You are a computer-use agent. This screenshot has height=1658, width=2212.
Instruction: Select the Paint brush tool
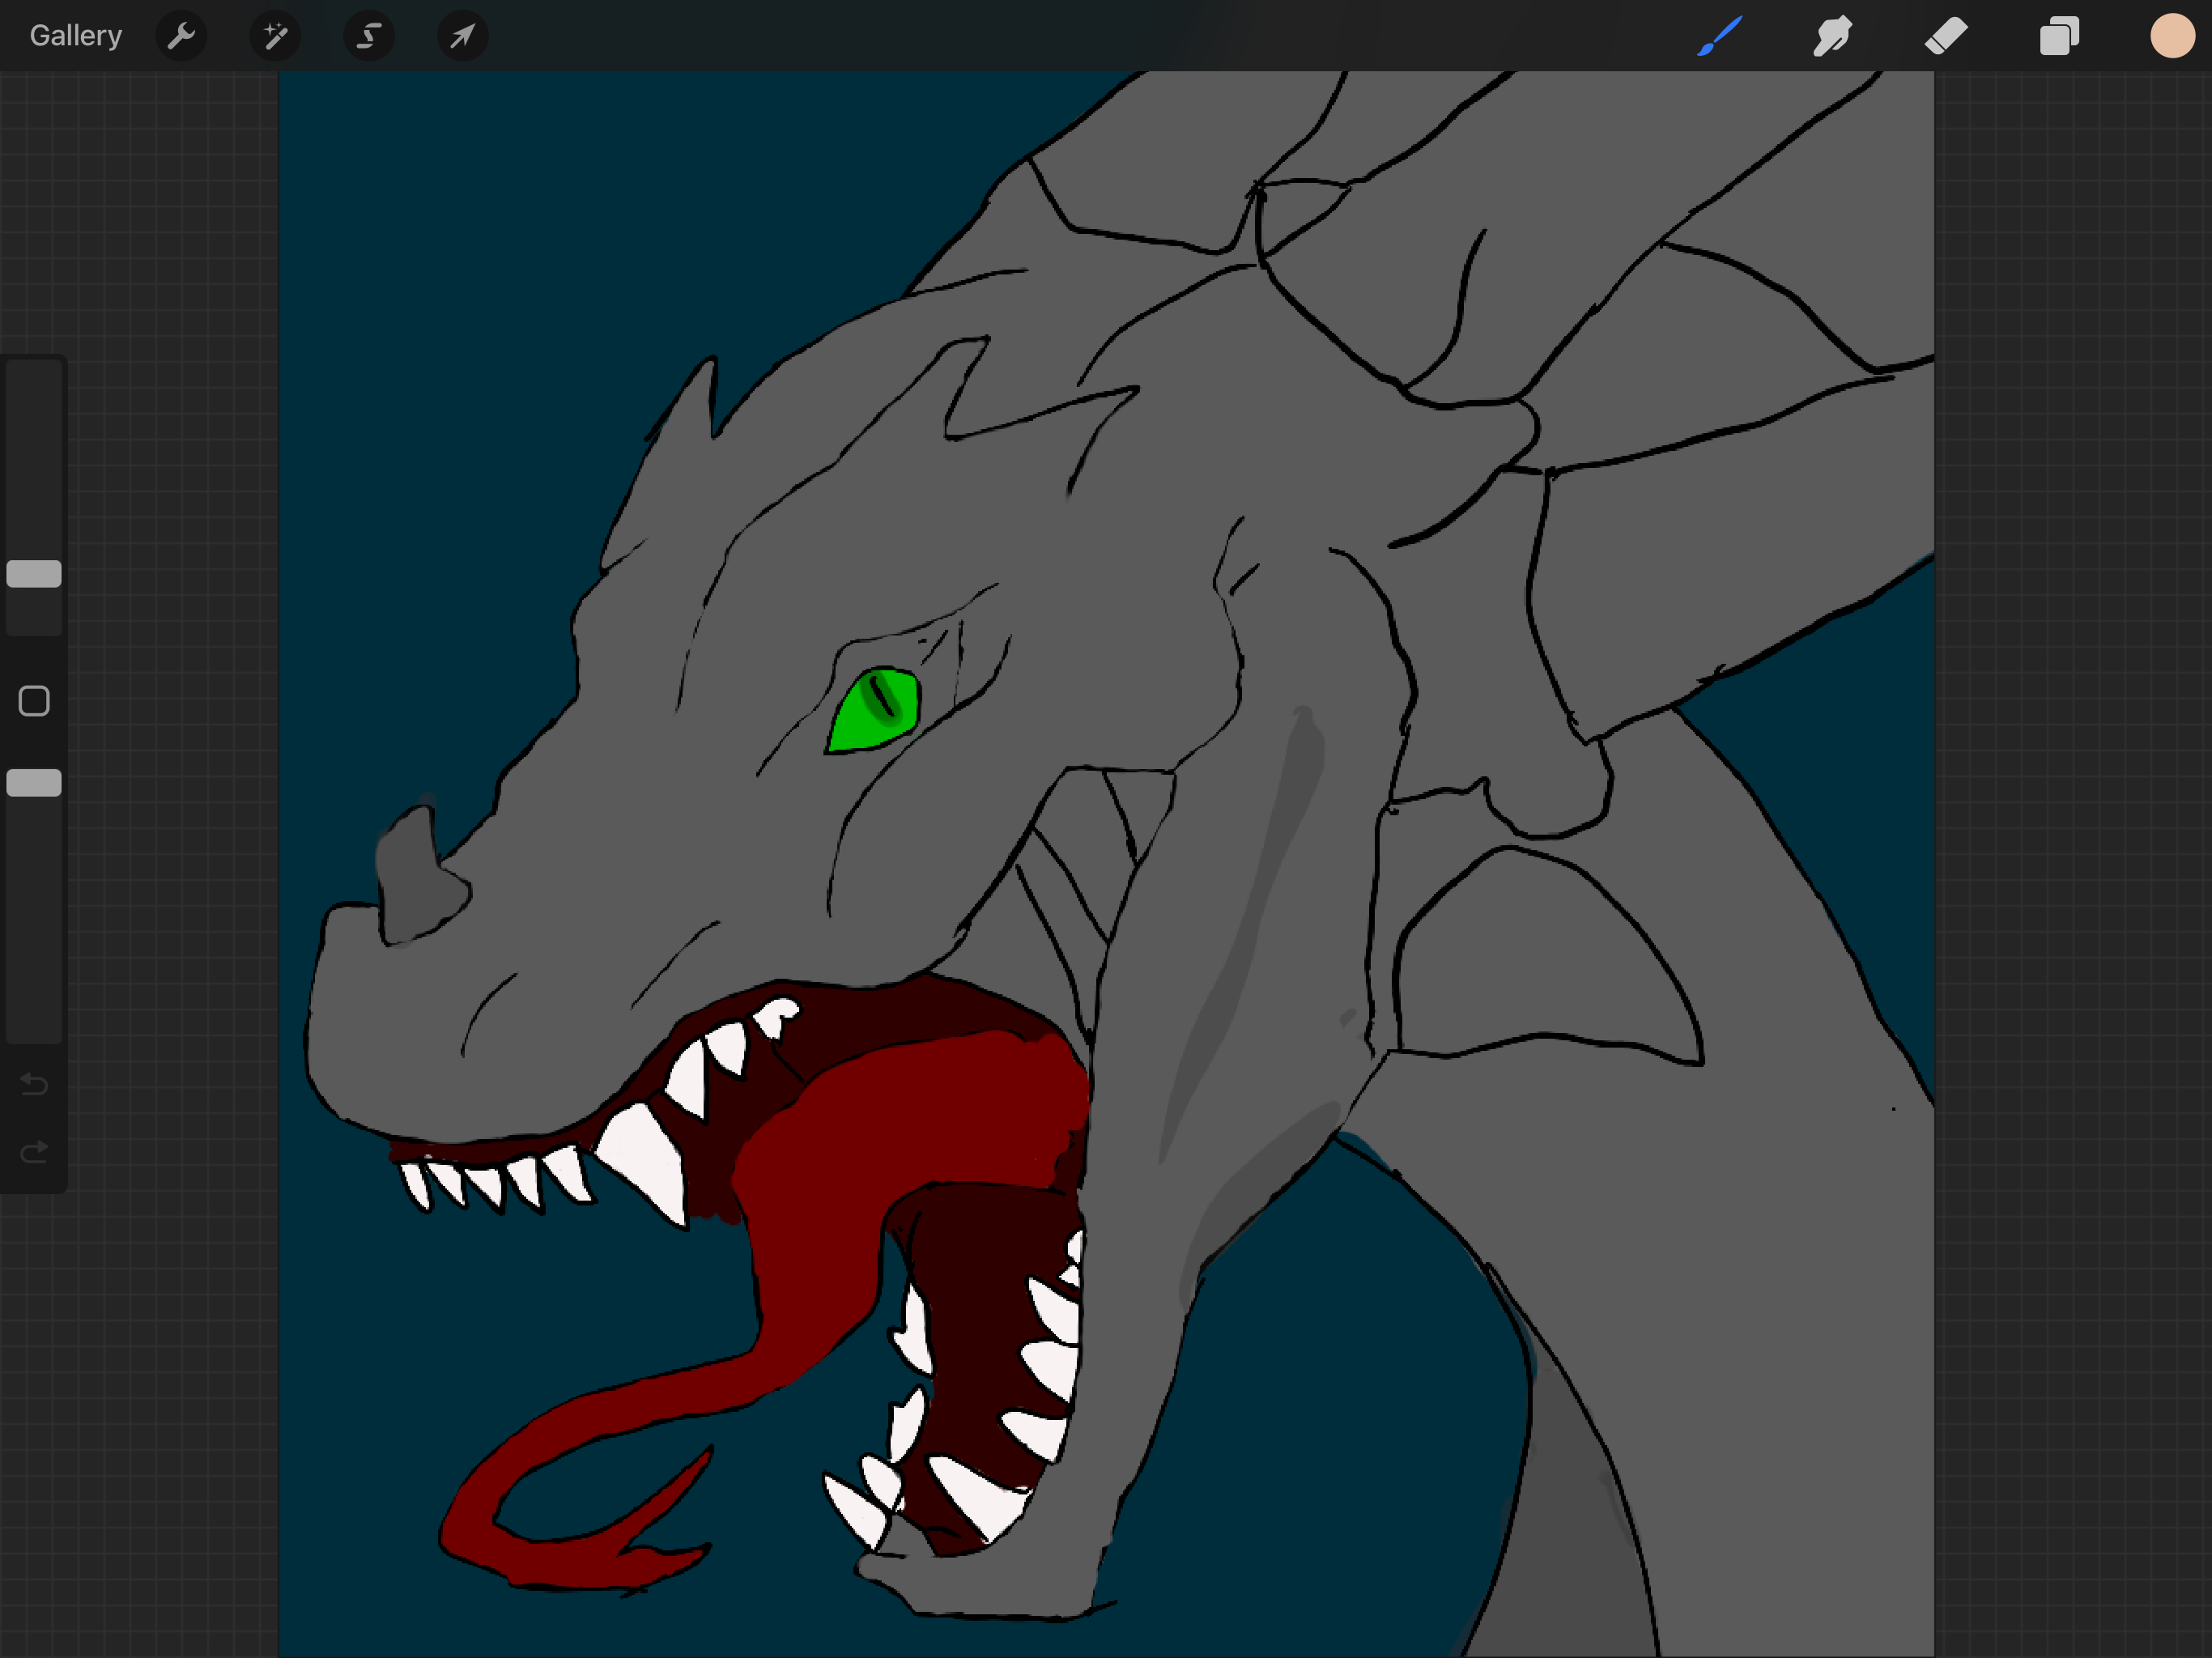[1720, 36]
